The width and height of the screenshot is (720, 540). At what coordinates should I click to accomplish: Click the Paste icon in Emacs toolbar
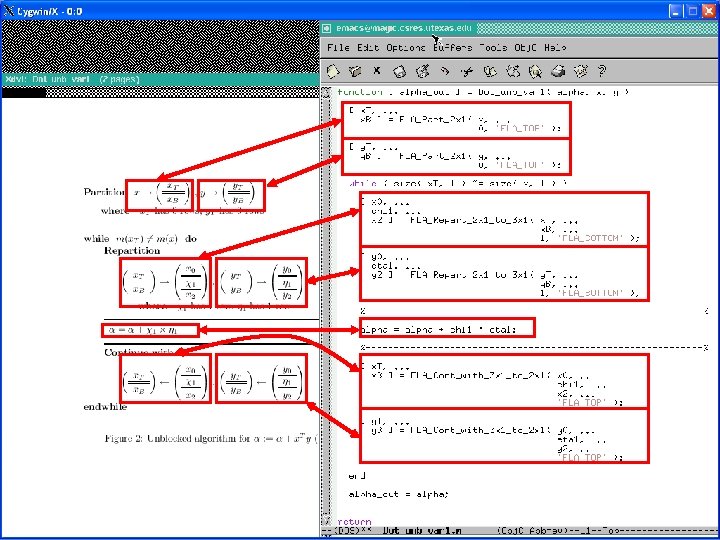[x=512, y=71]
